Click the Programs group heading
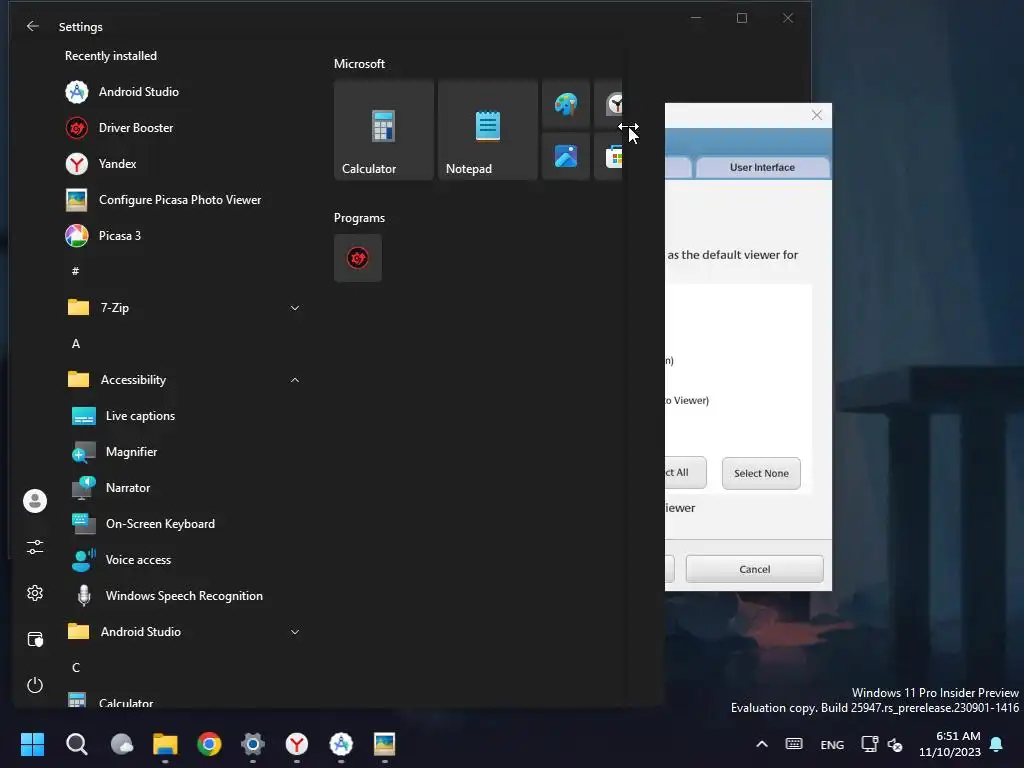Image resolution: width=1024 pixels, height=768 pixels. (x=359, y=218)
